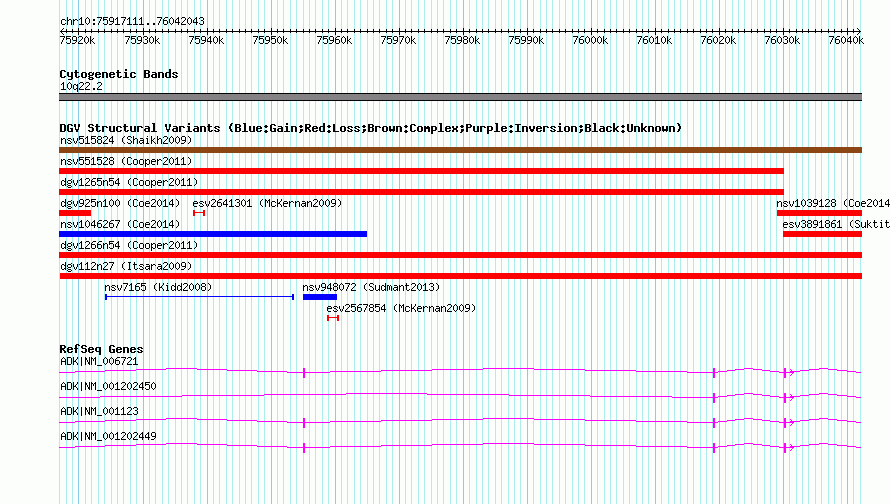Click the 76030k ruler position
Image resolution: width=890 pixels, height=504 pixels.
782,40
